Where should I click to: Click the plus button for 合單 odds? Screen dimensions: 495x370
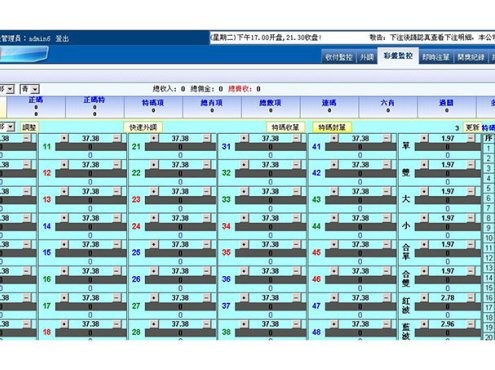coord(424,244)
